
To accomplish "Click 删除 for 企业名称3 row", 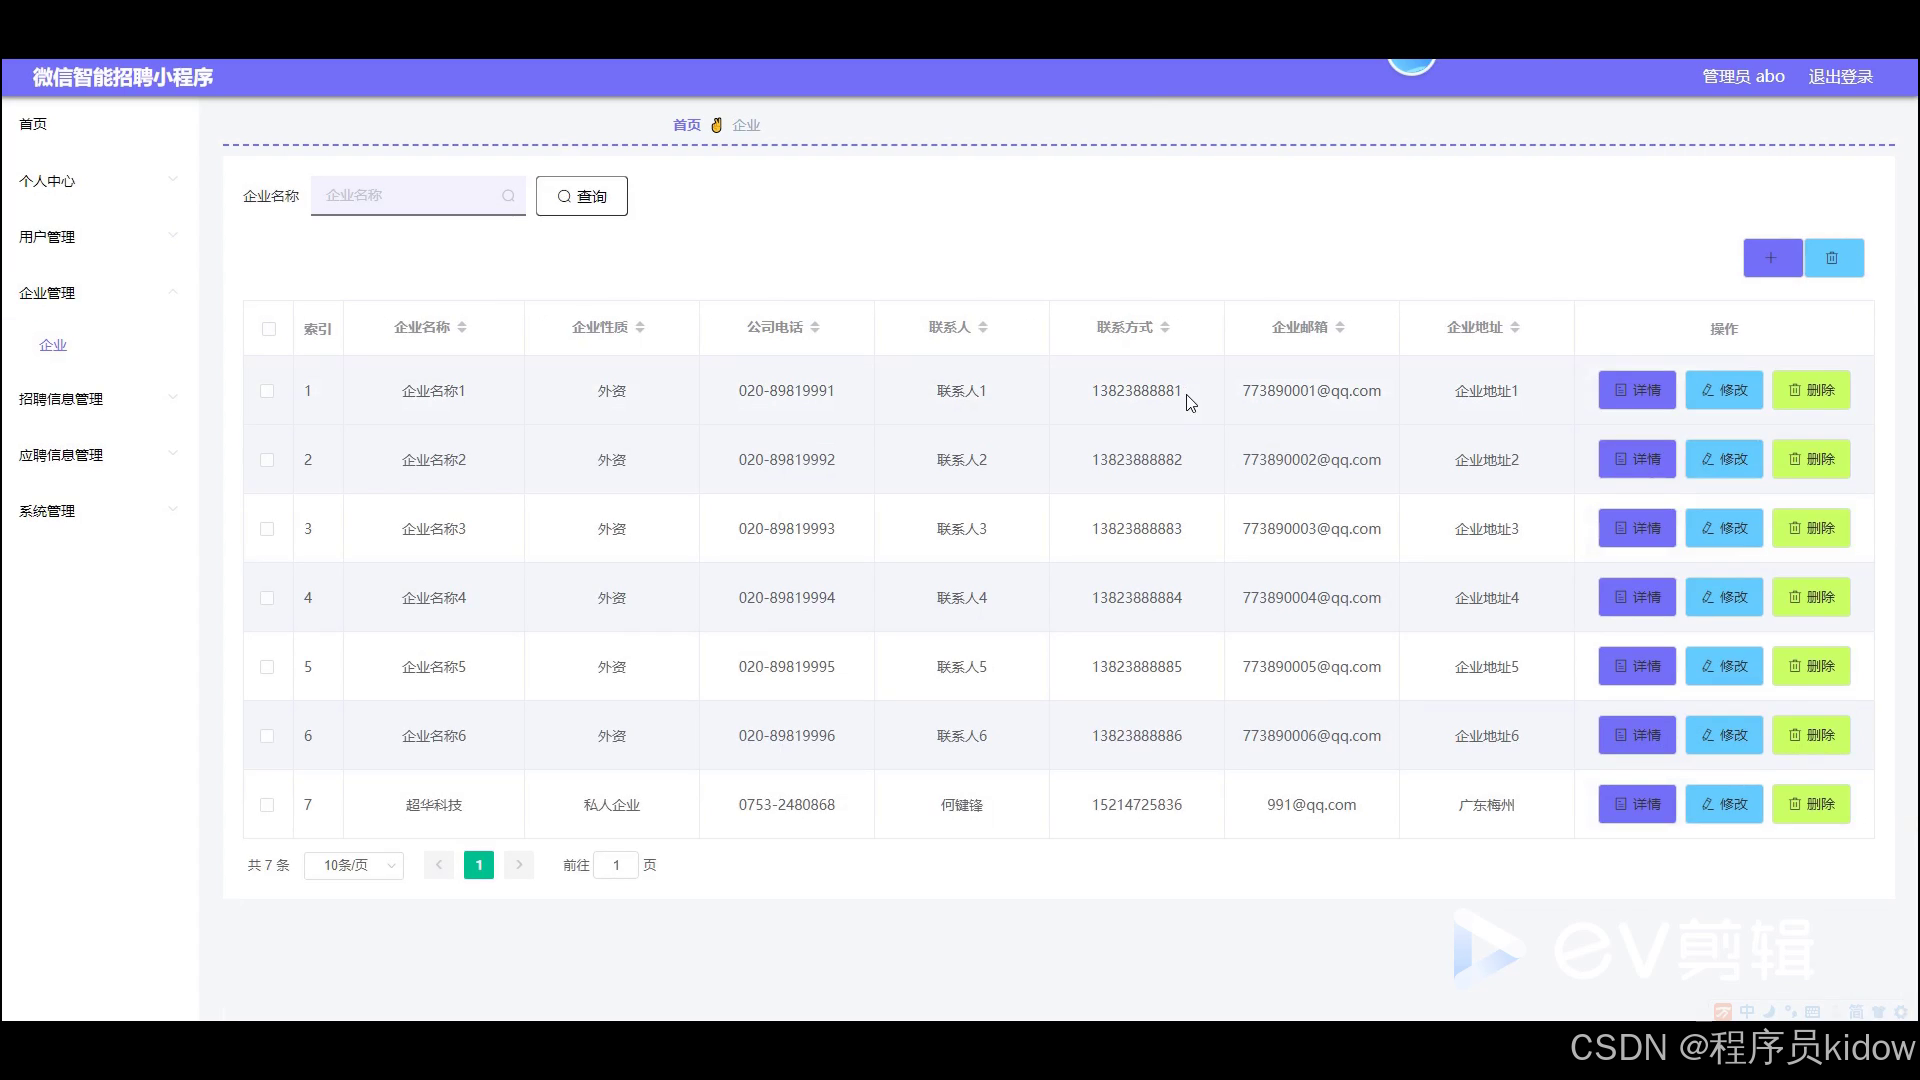I will 1811,528.
